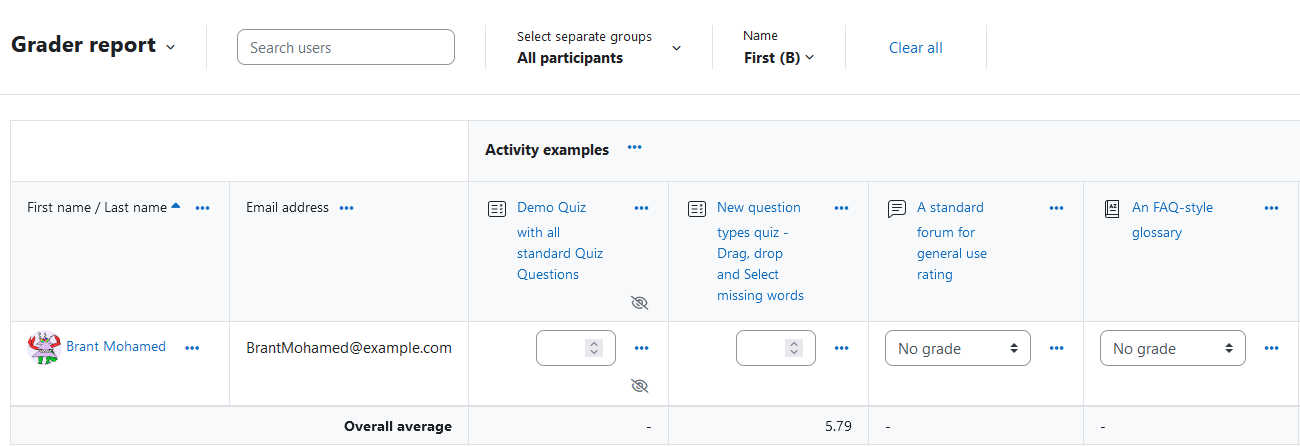Click the forum activity icon in the column header

point(897,209)
